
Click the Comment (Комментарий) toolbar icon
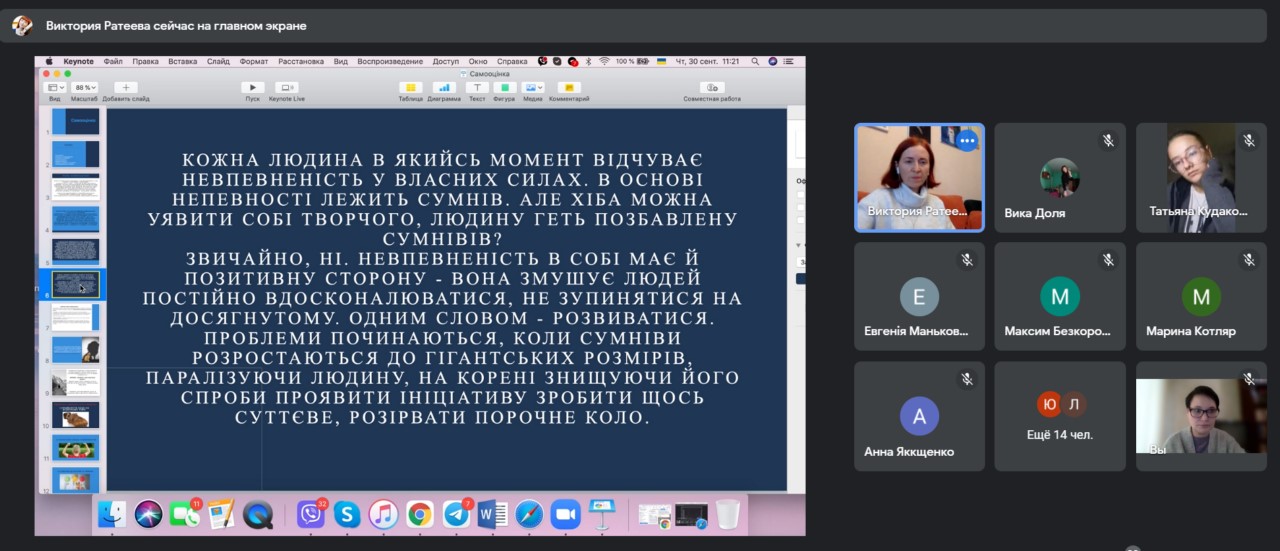[x=569, y=88]
